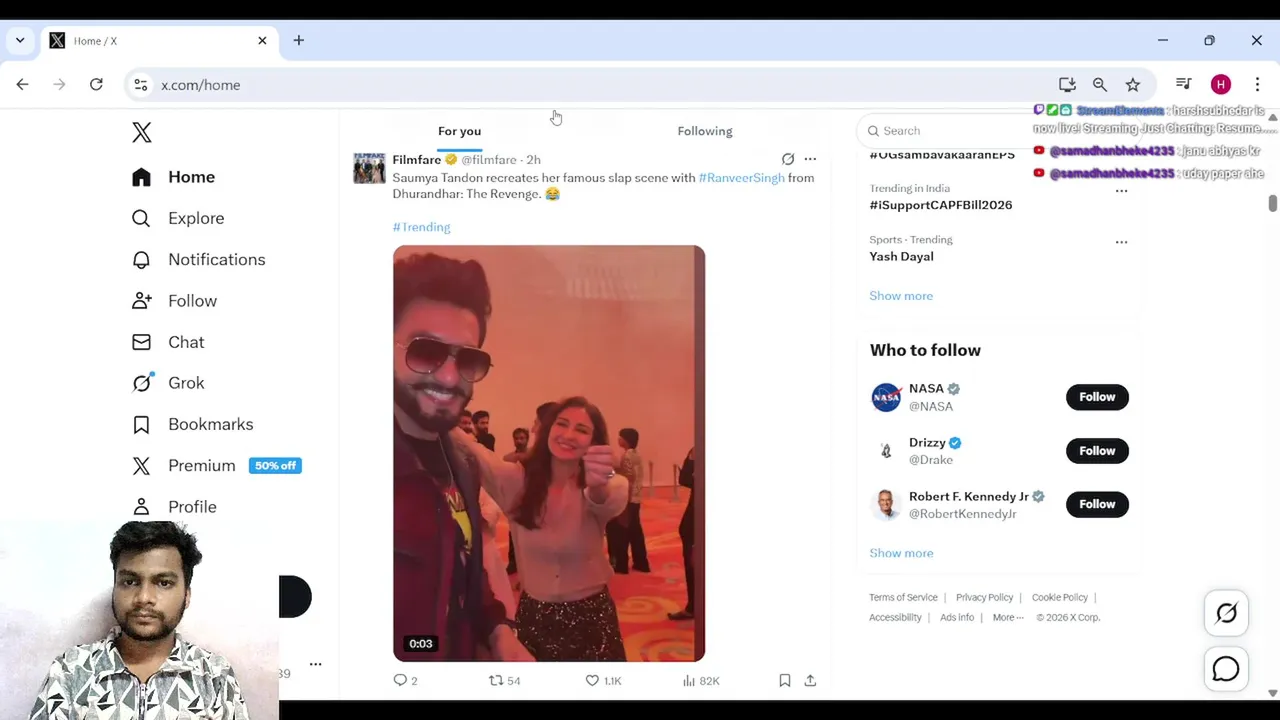Follow Robert F. Kennedy Jr account
The image size is (1280, 720).
1097,504
